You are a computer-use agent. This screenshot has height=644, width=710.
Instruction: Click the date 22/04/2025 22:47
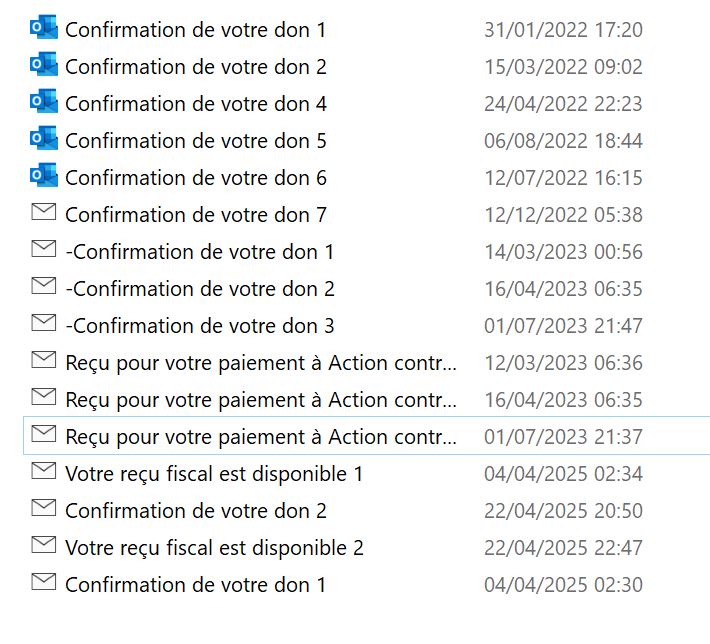563,548
